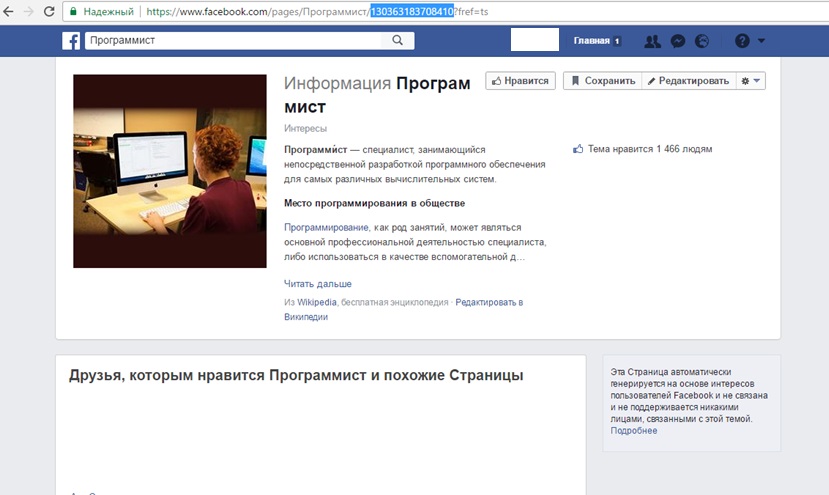Open the Facebook logo home icon
The height and width of the screenshot is (495, 829).
(x=71, y=41)
